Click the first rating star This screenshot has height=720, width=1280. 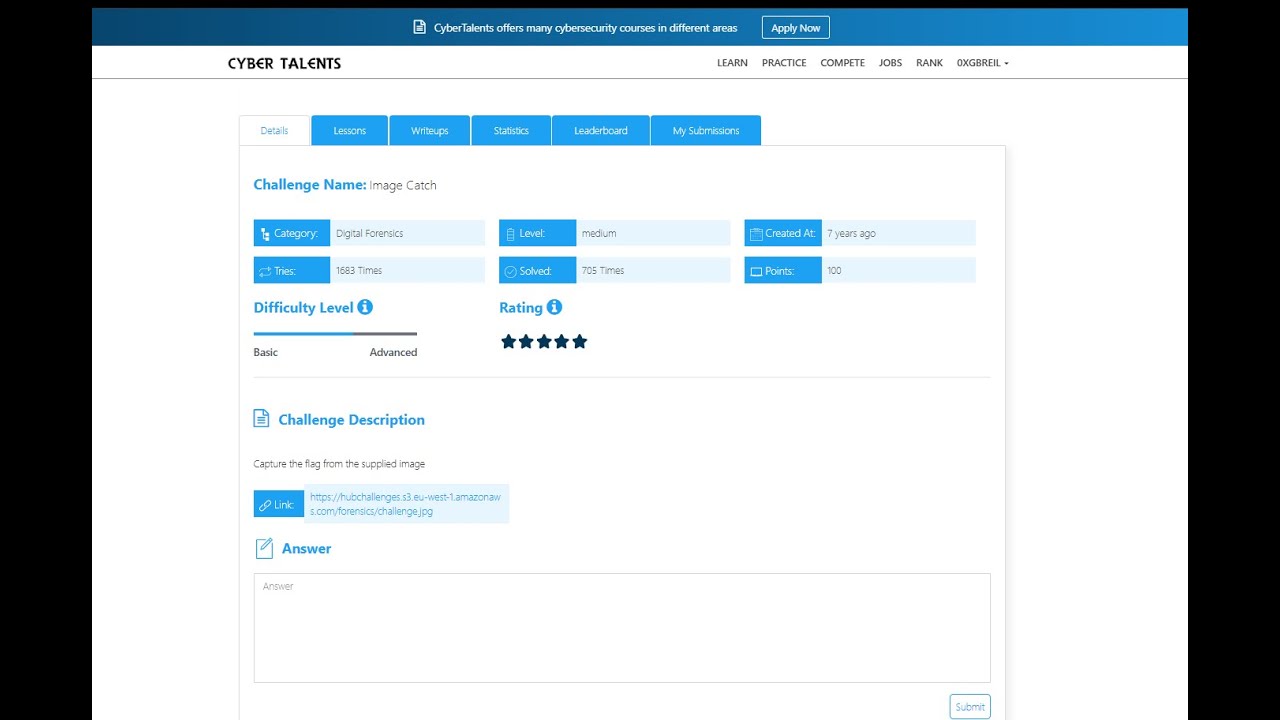click(508, 342)
